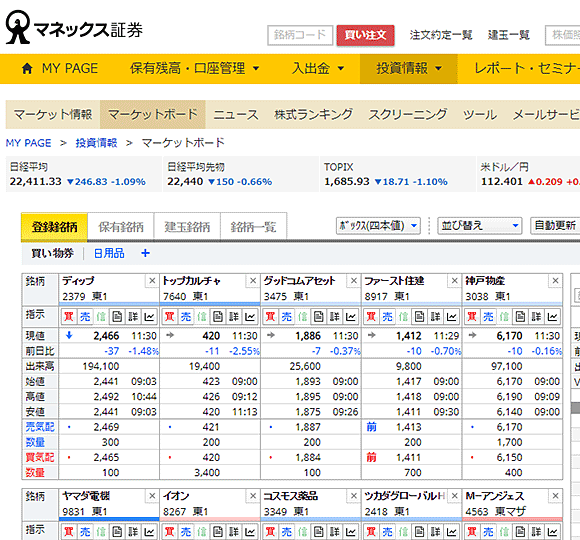Screen dimensions: 580x540
Task: Click 日経平均先物 index panel
Action: (240, 174)
